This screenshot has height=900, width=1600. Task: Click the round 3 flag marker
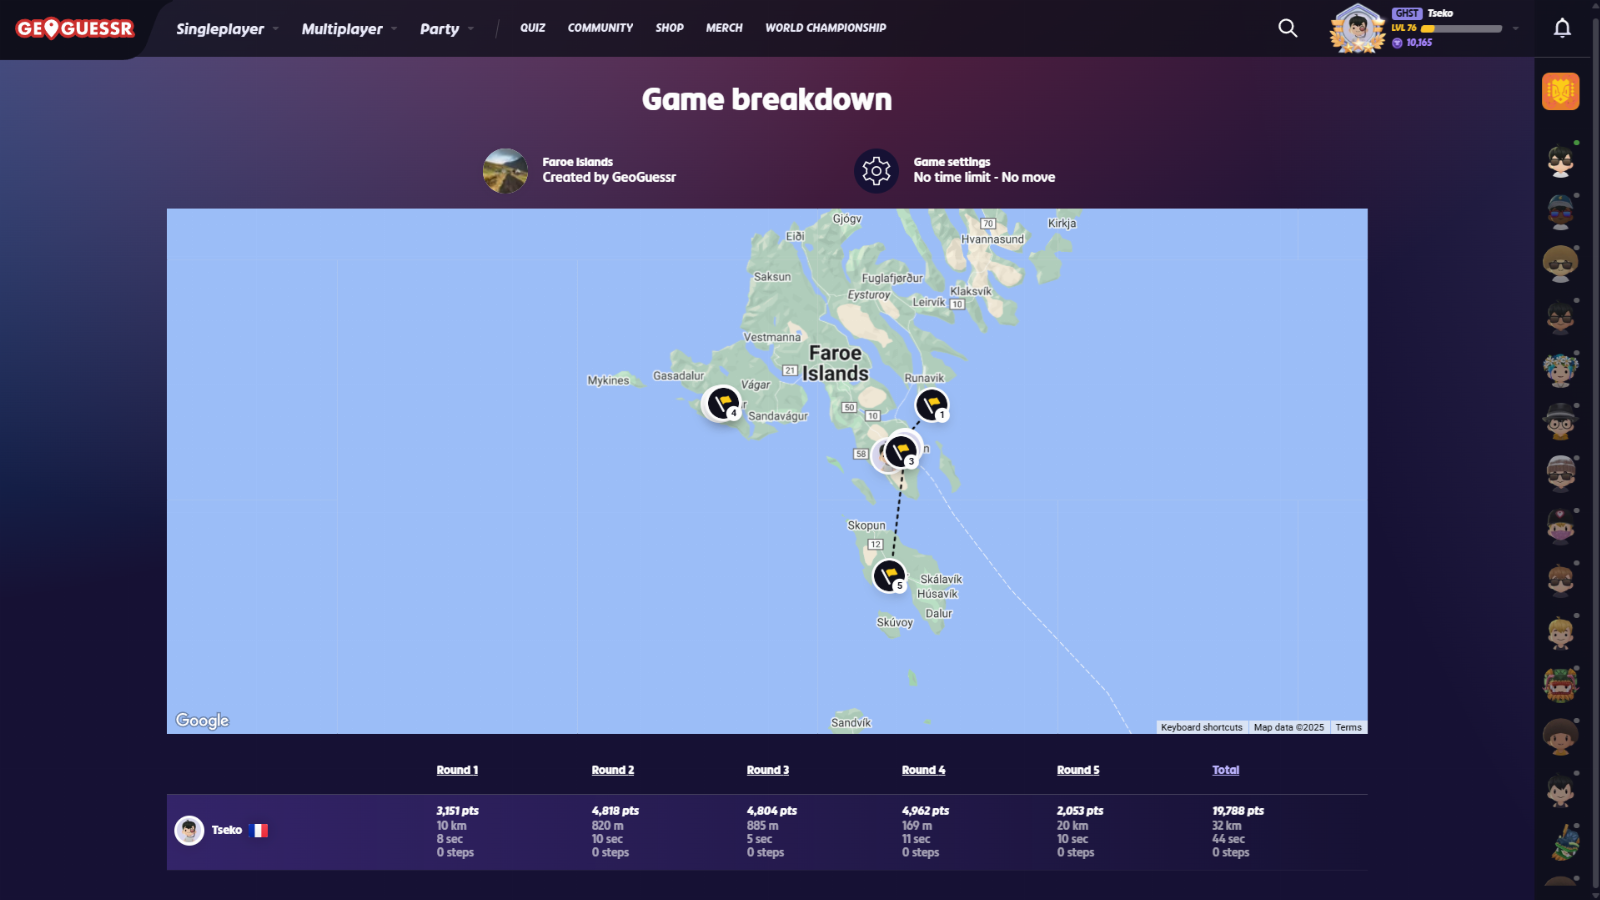pyautogui.click(x=901, y=451)
